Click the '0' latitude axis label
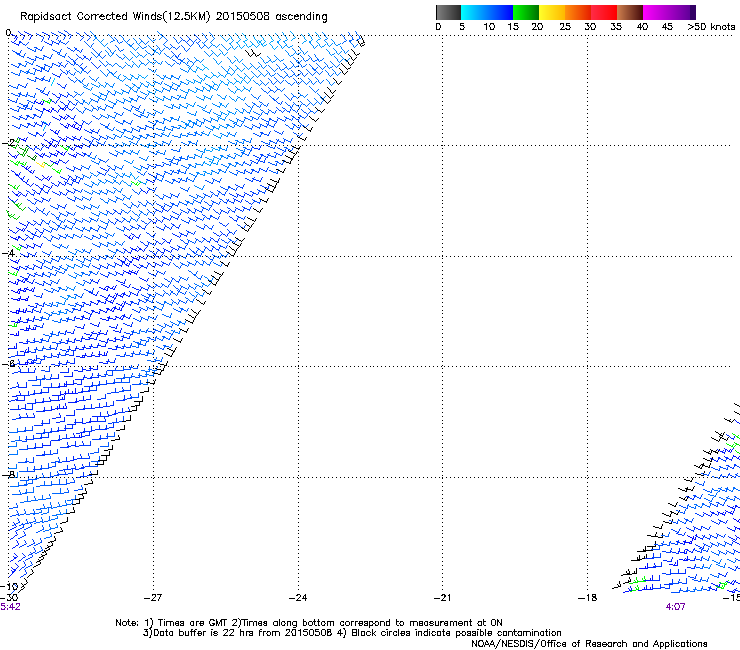The width and height of the screenshot is (740, 650). [8, 33]
